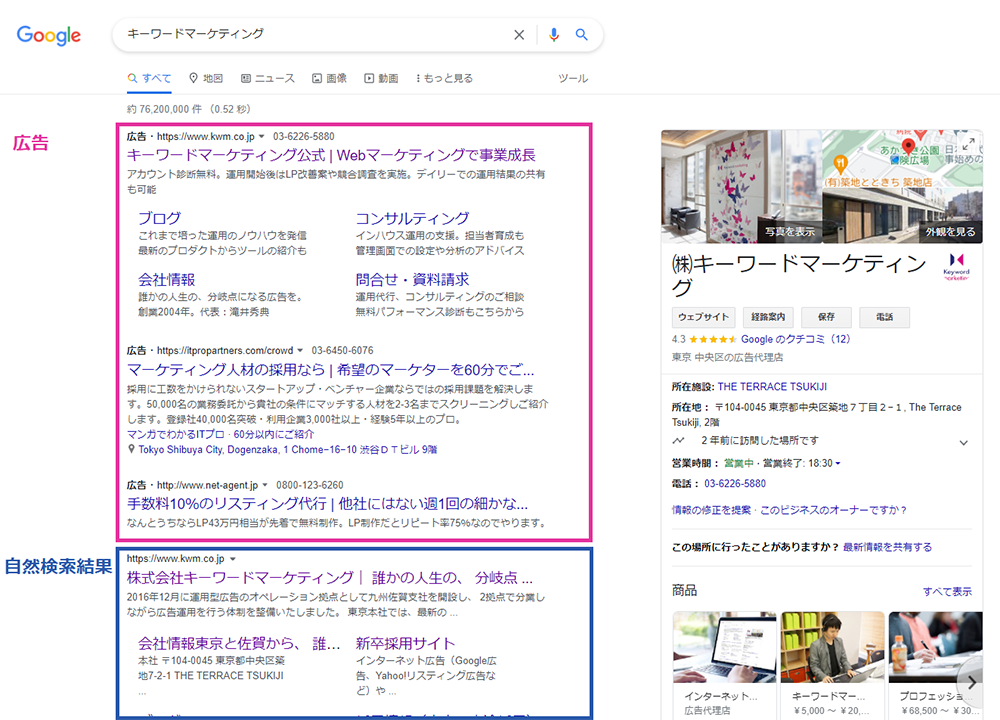The image size is (1000, 720).
Task: Click the このビジネスのオーナーですか？ link
Action: coord(834,510)
